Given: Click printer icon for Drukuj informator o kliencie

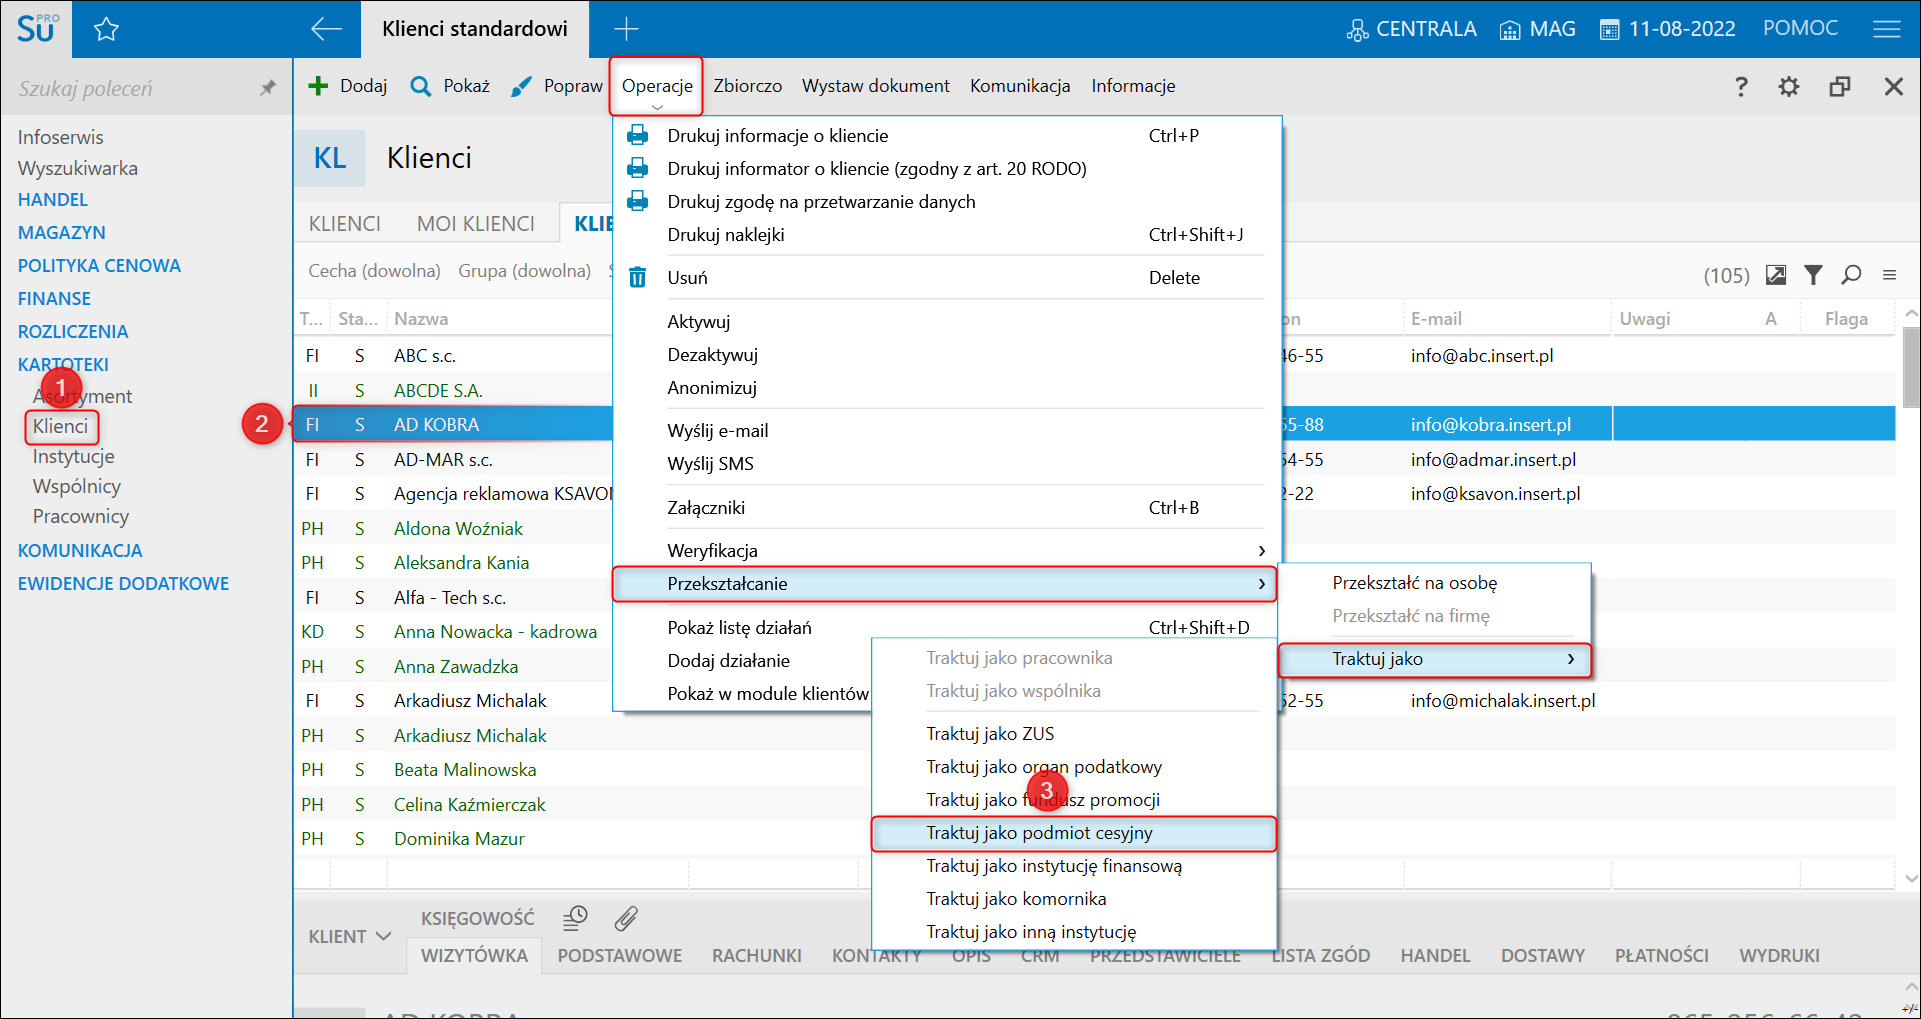Looking at the screenshot, I should click(x=637, y=168).
